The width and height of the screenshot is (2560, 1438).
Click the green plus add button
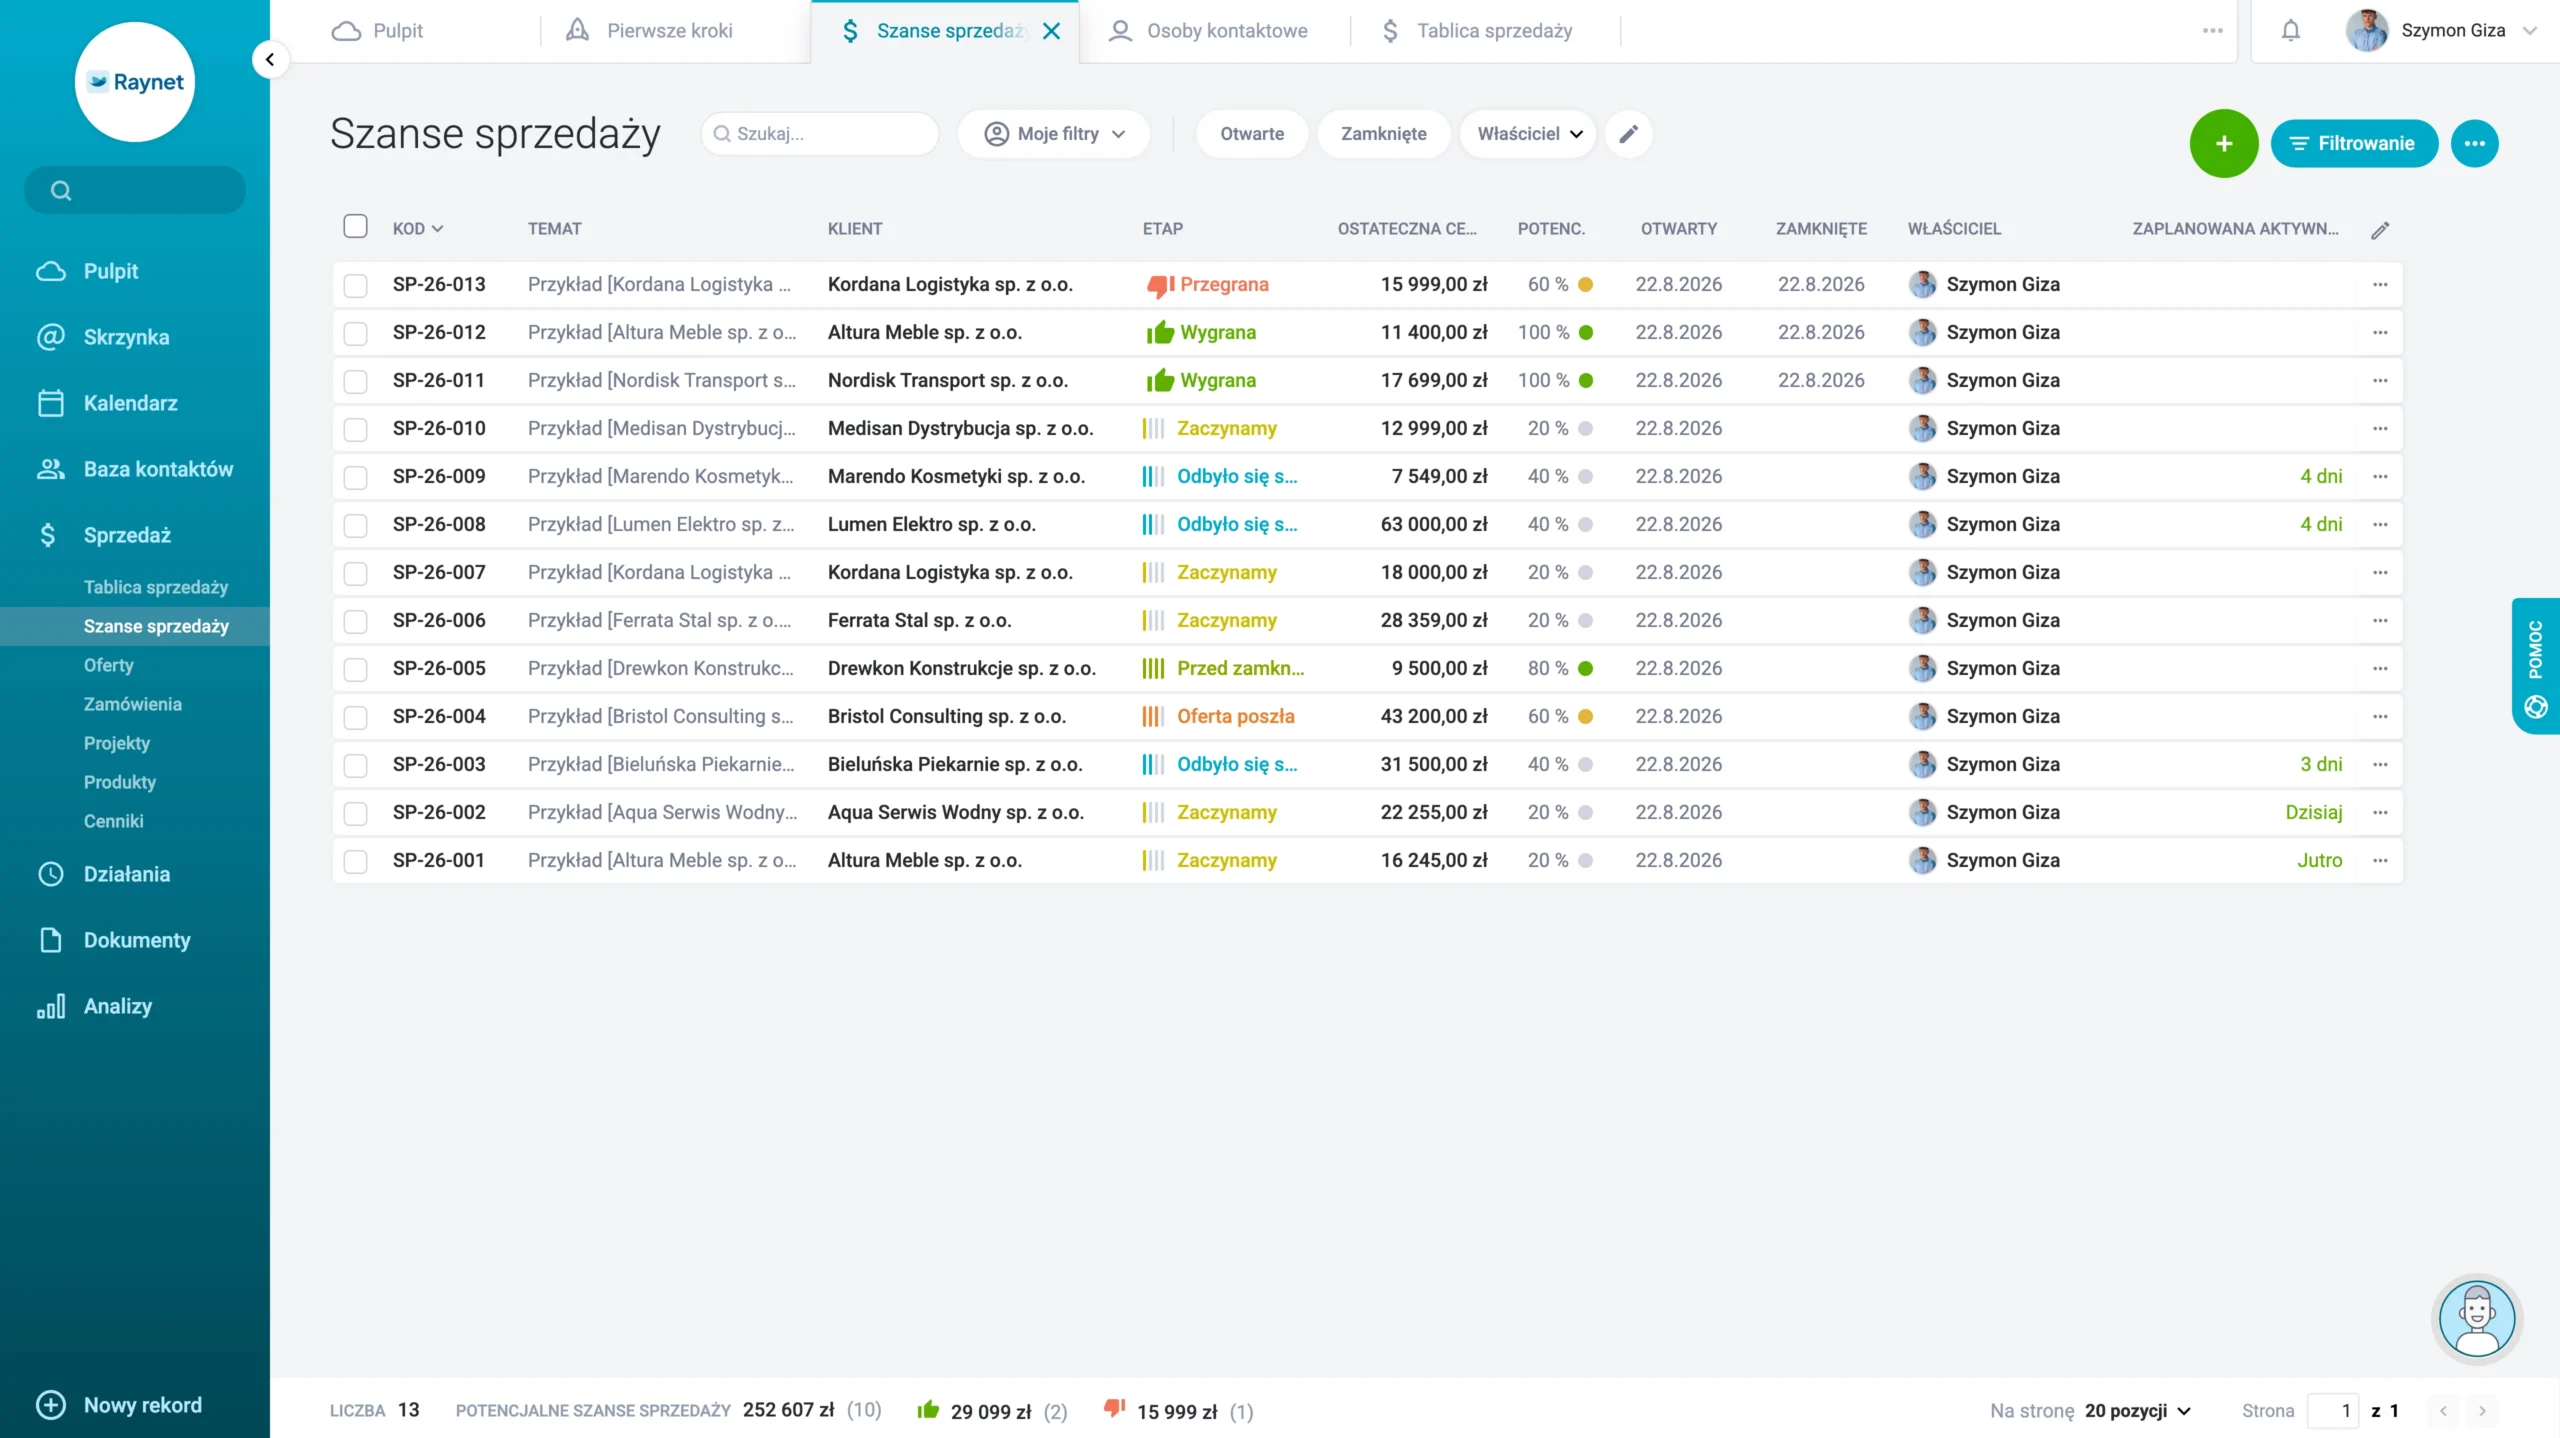(2224, 143)
